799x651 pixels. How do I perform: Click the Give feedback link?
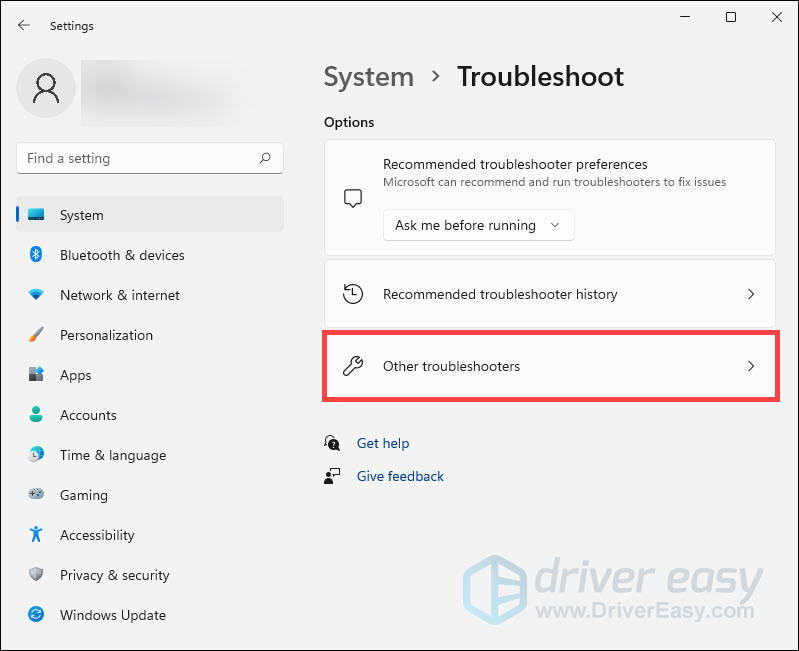point(400,476)
